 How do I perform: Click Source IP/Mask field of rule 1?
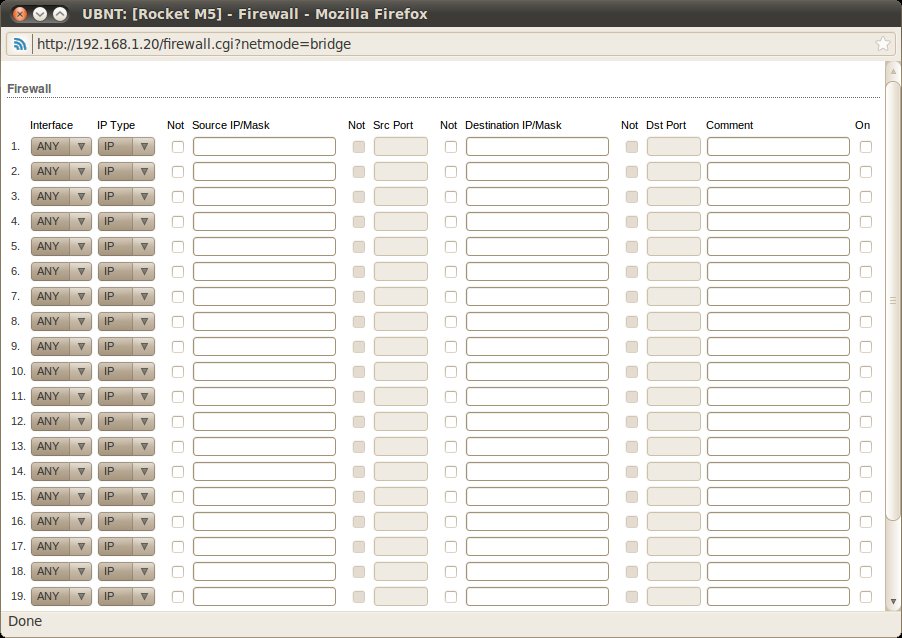click(264, 147)
